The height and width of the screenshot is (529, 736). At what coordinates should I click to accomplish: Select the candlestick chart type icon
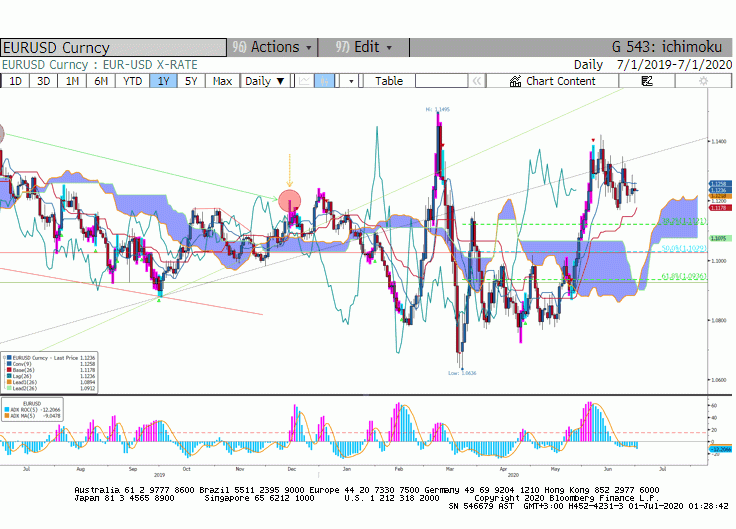click(324, 81)
